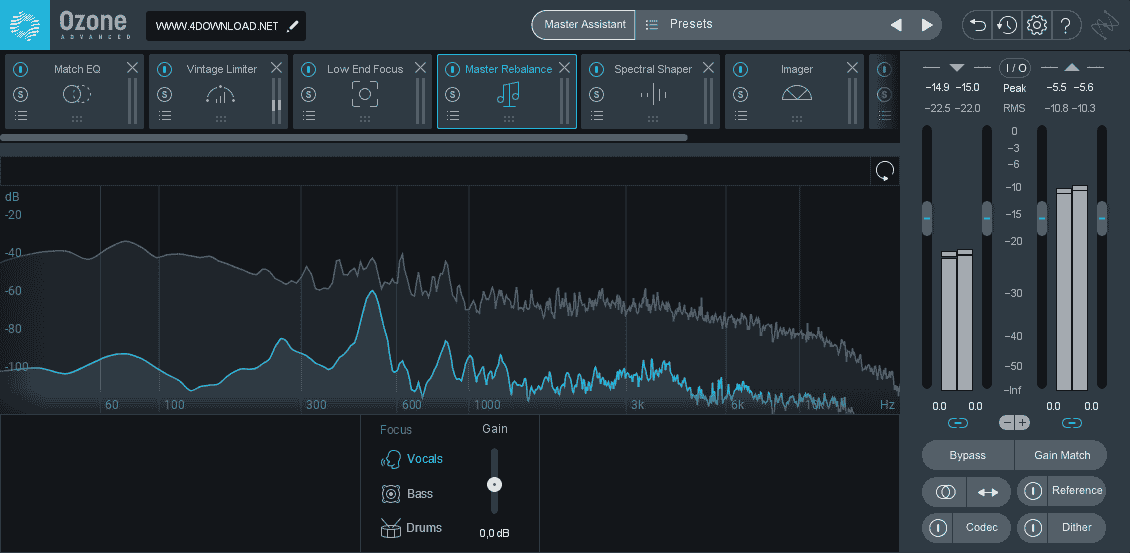Enable the Codec power toggle
The image size is (1130, 553).
pos(938,528)
